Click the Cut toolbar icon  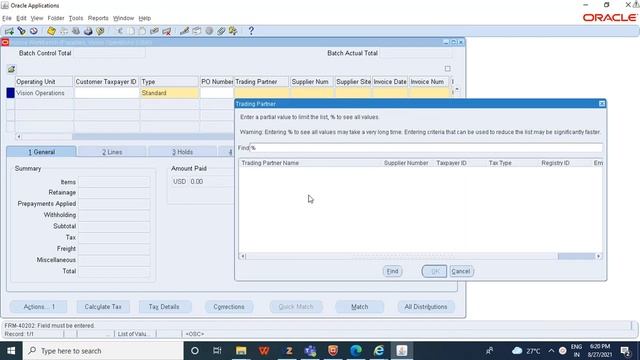click(120, 31)
